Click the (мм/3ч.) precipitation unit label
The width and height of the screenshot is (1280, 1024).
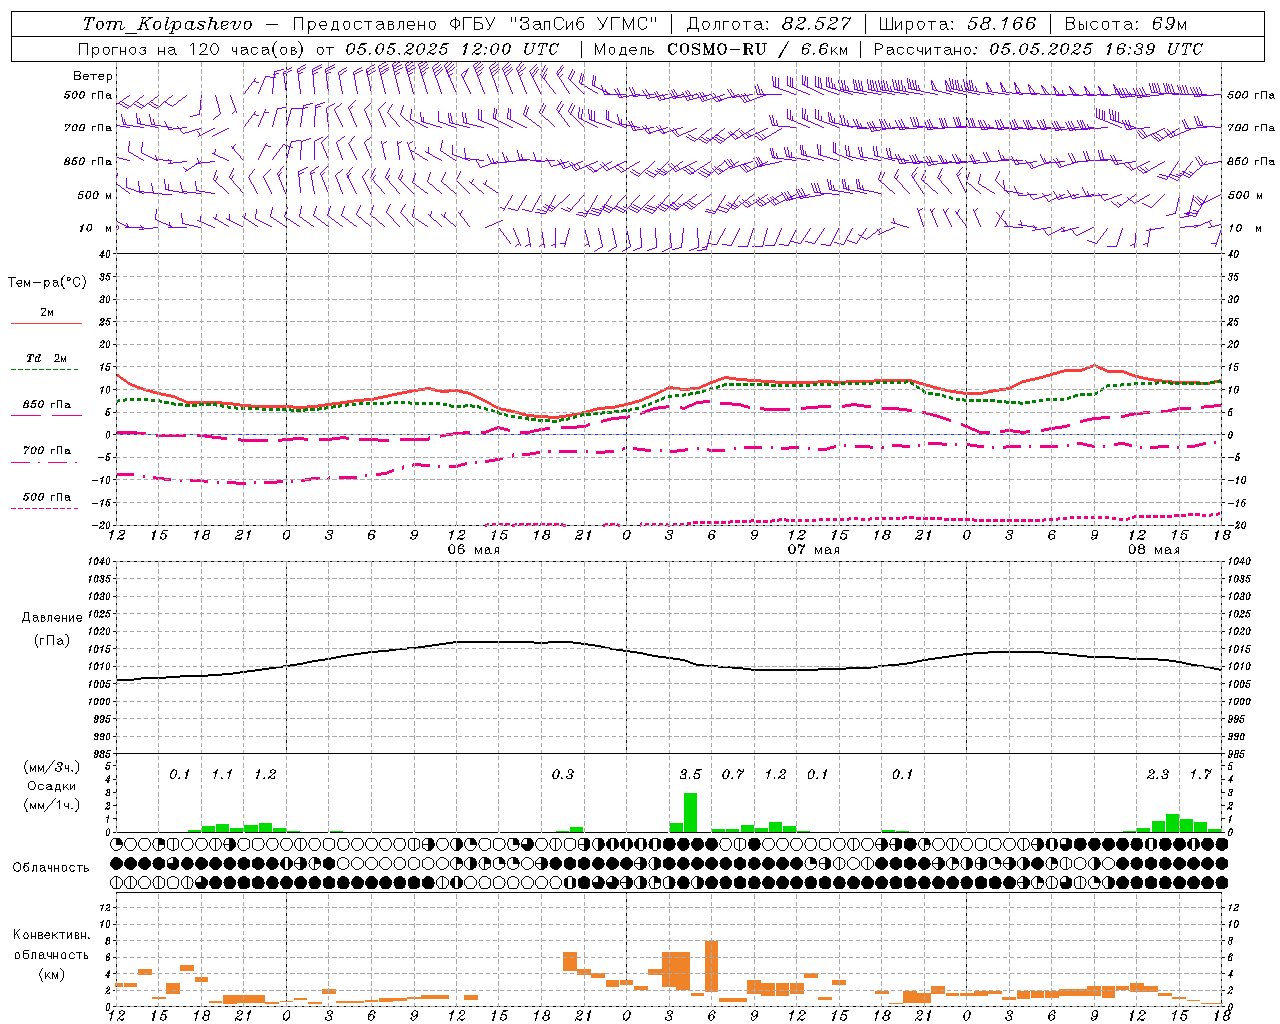(52, 767)
